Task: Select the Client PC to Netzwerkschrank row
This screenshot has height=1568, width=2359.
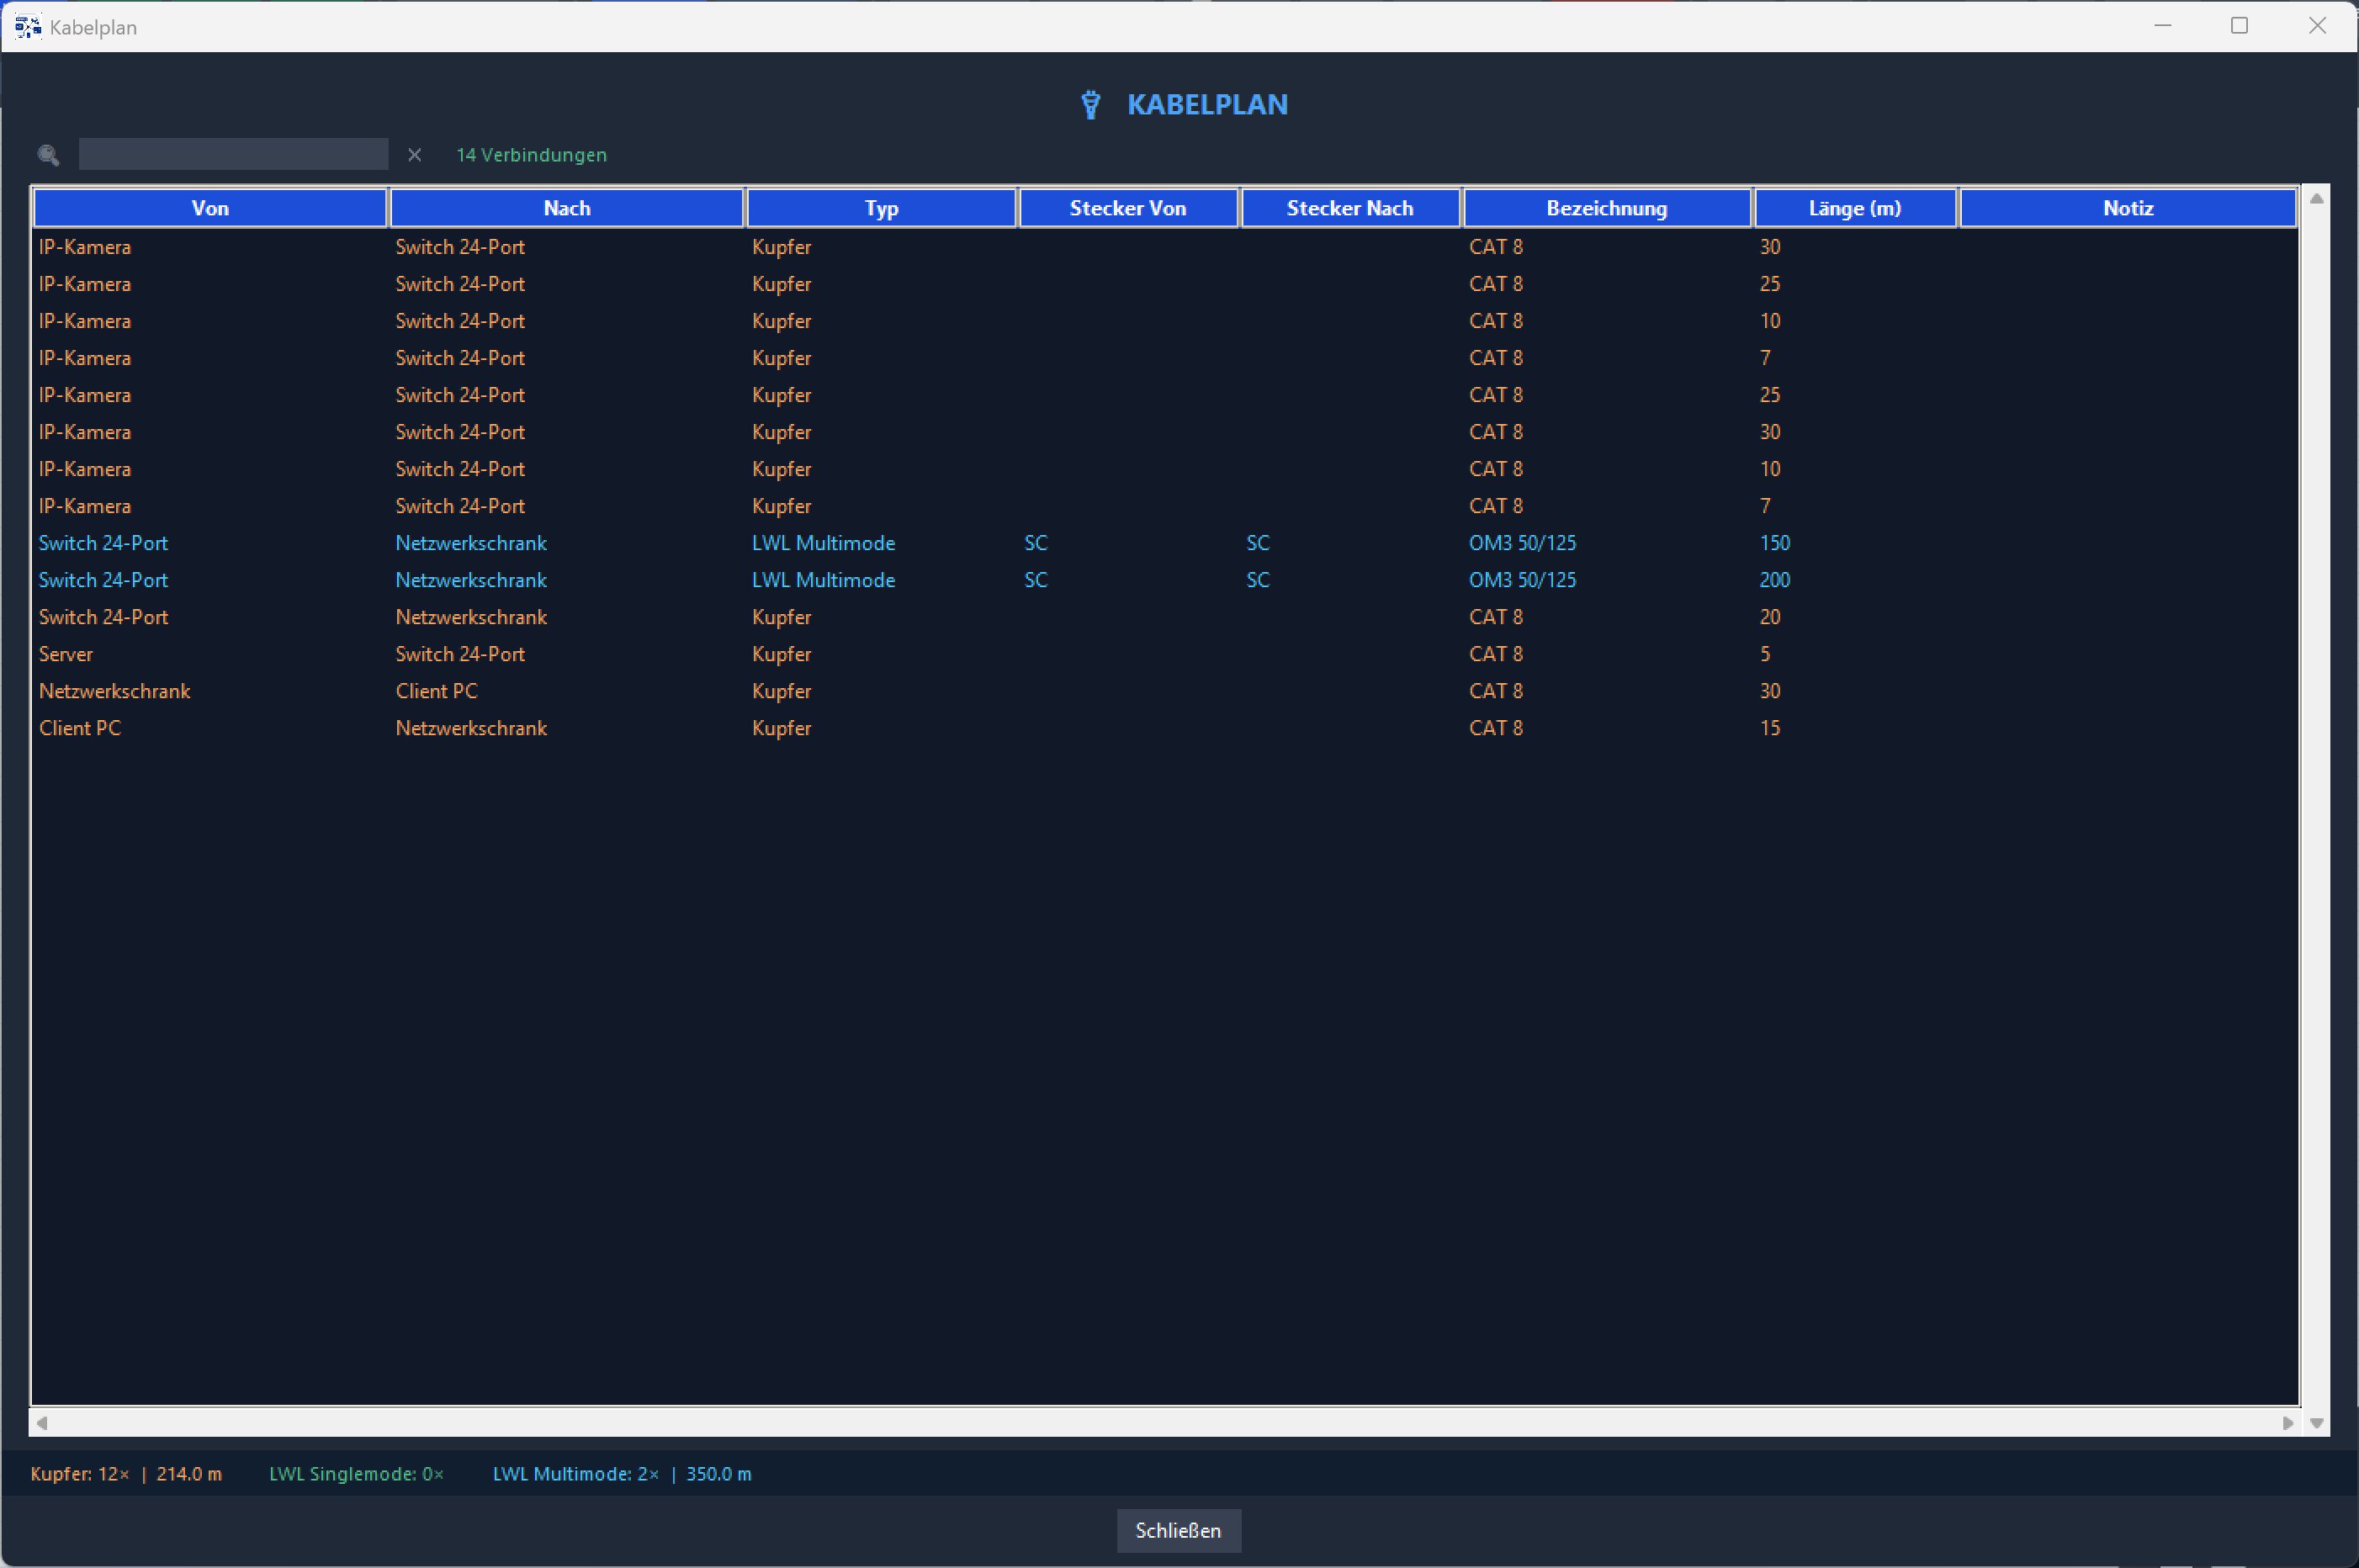Action: tap(1165, 728)
